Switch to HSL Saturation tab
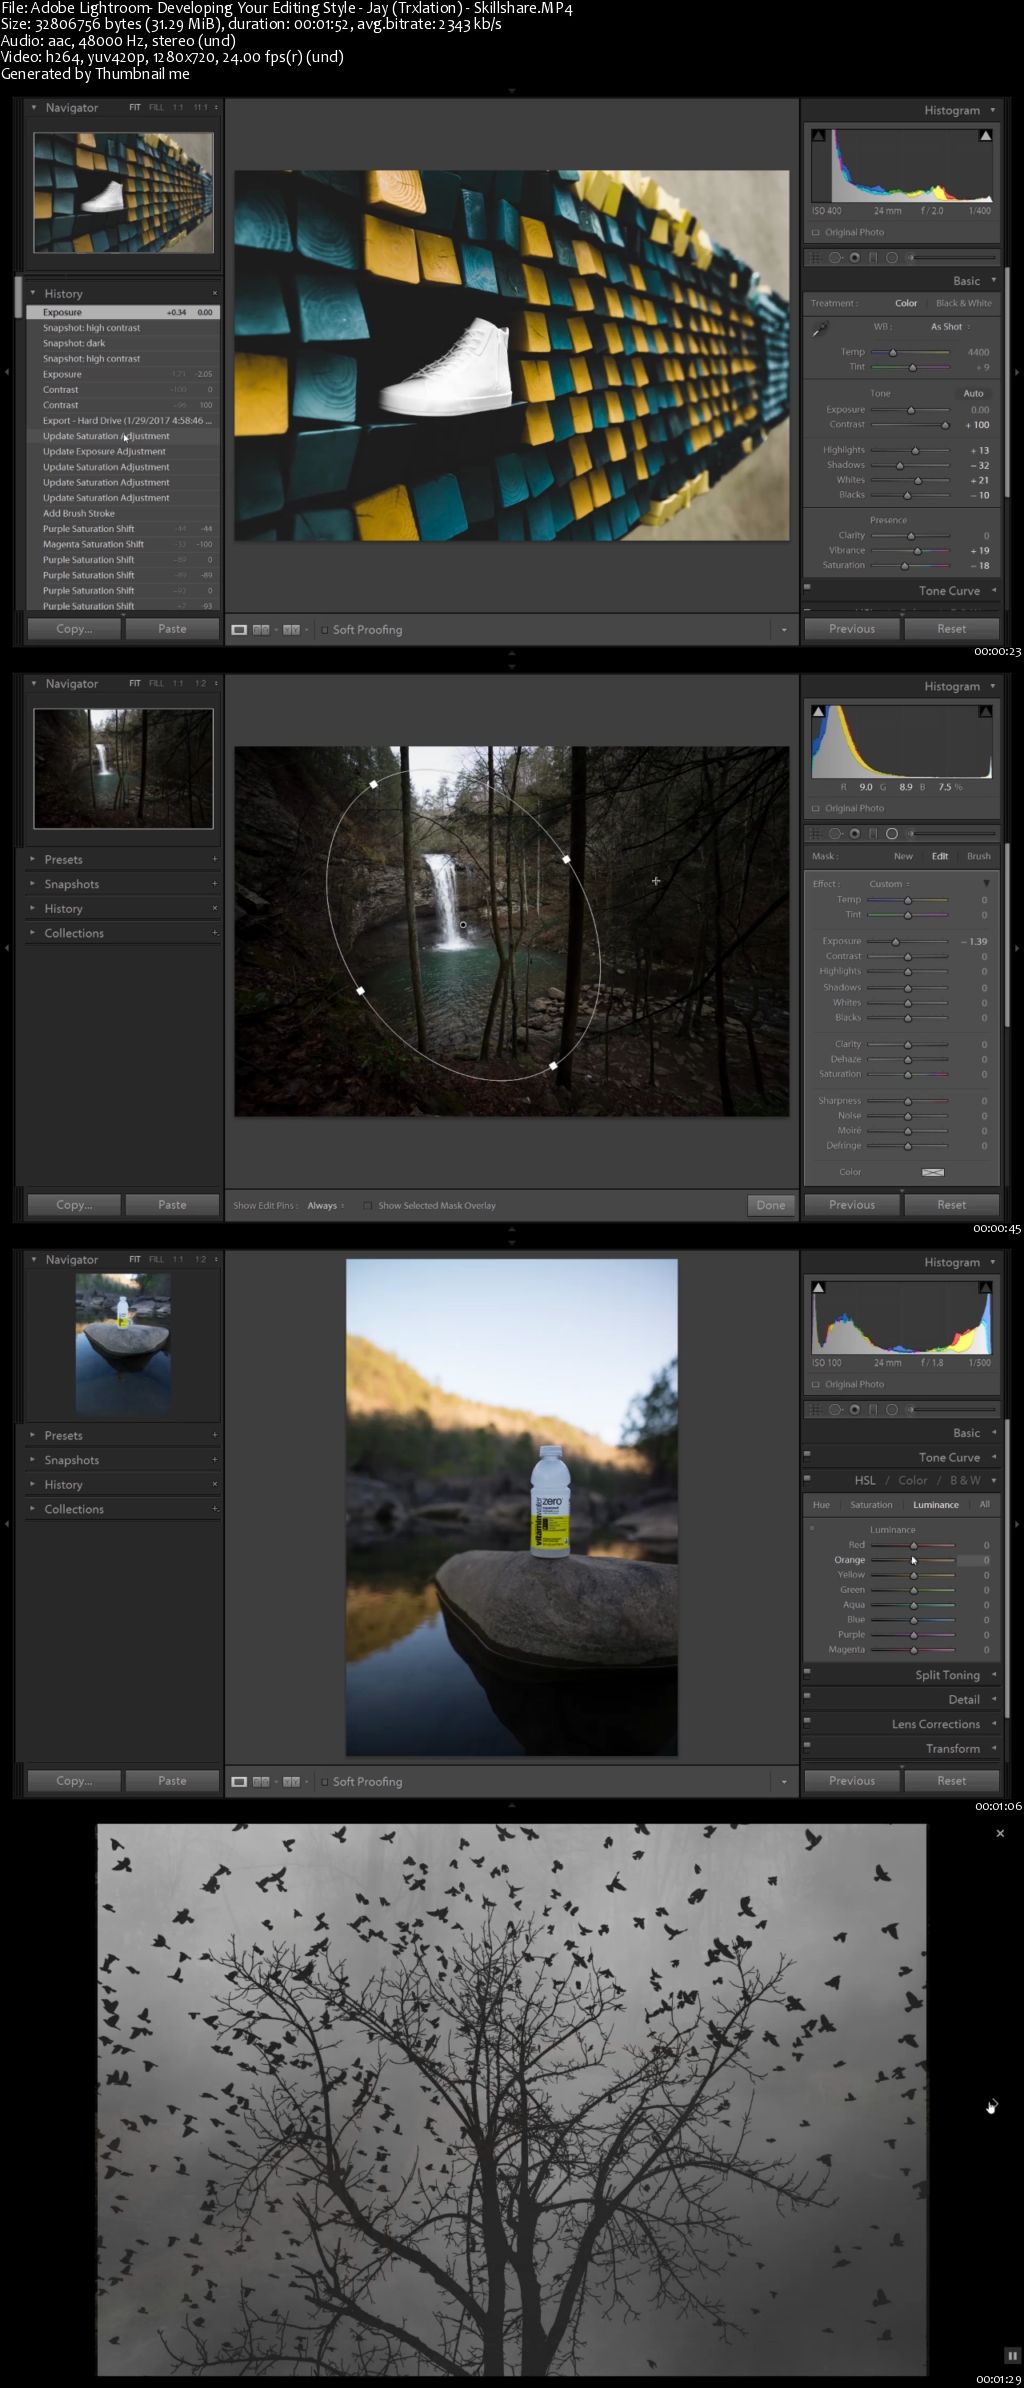Image resolution: width=1024 pixels, height=2388 pixels. [871, 1505]
